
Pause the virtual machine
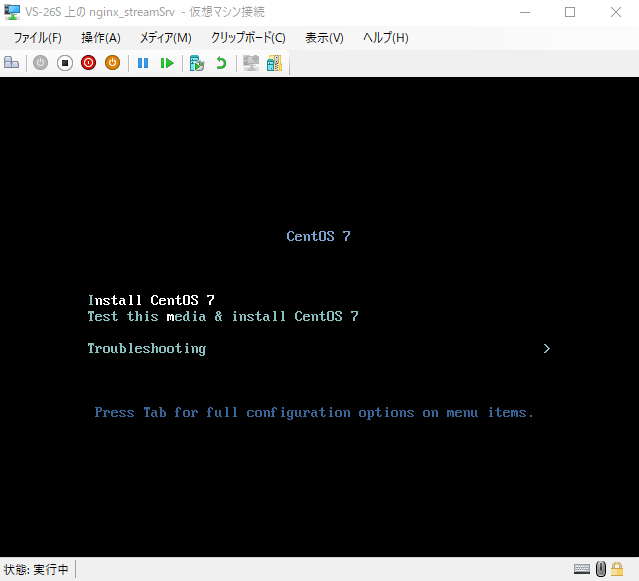pos(143,63)
